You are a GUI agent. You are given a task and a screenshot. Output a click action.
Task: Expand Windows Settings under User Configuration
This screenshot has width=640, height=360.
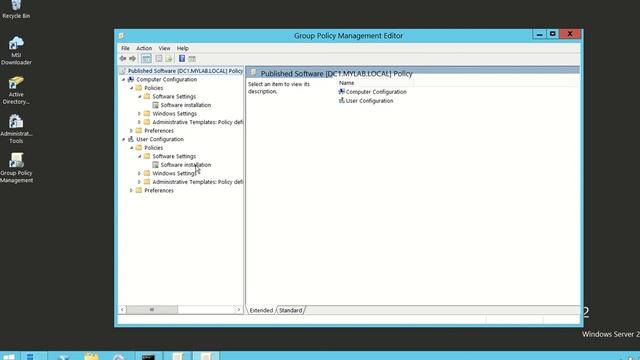(x=140, y=173)
